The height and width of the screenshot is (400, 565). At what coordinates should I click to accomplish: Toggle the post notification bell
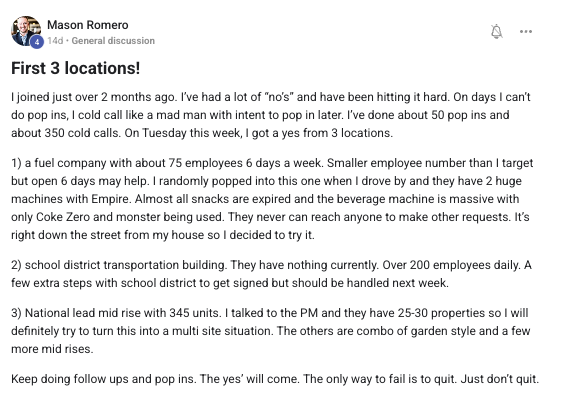(x=497, y=32)
